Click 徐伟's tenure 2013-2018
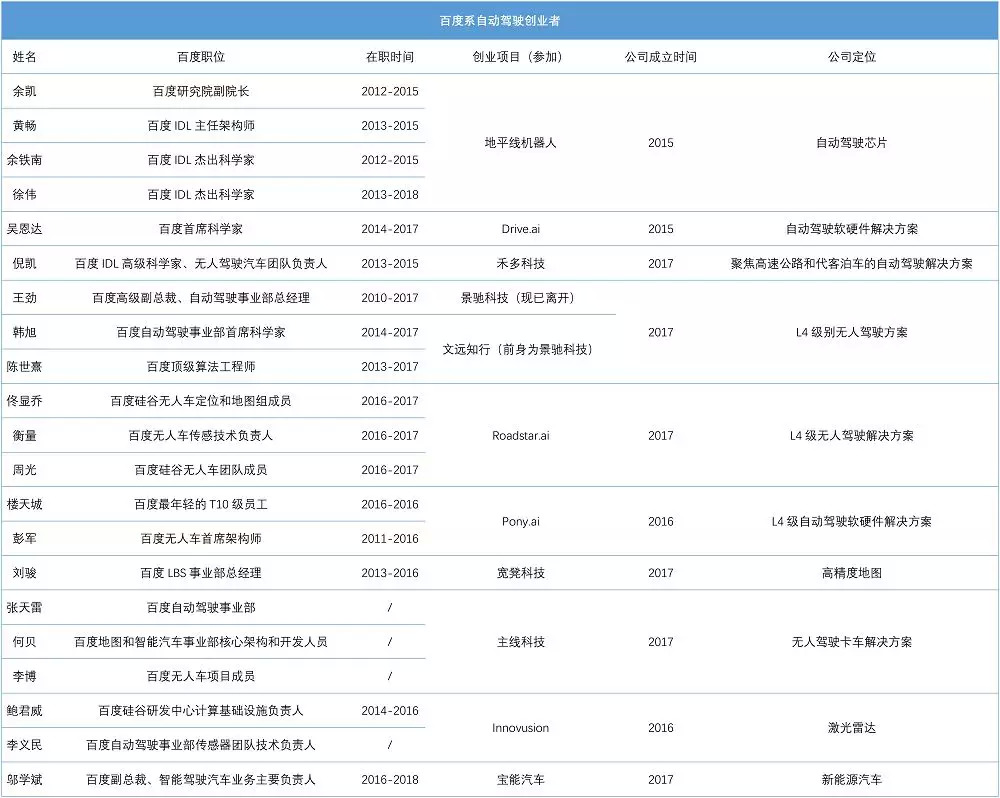 (390, 195)
